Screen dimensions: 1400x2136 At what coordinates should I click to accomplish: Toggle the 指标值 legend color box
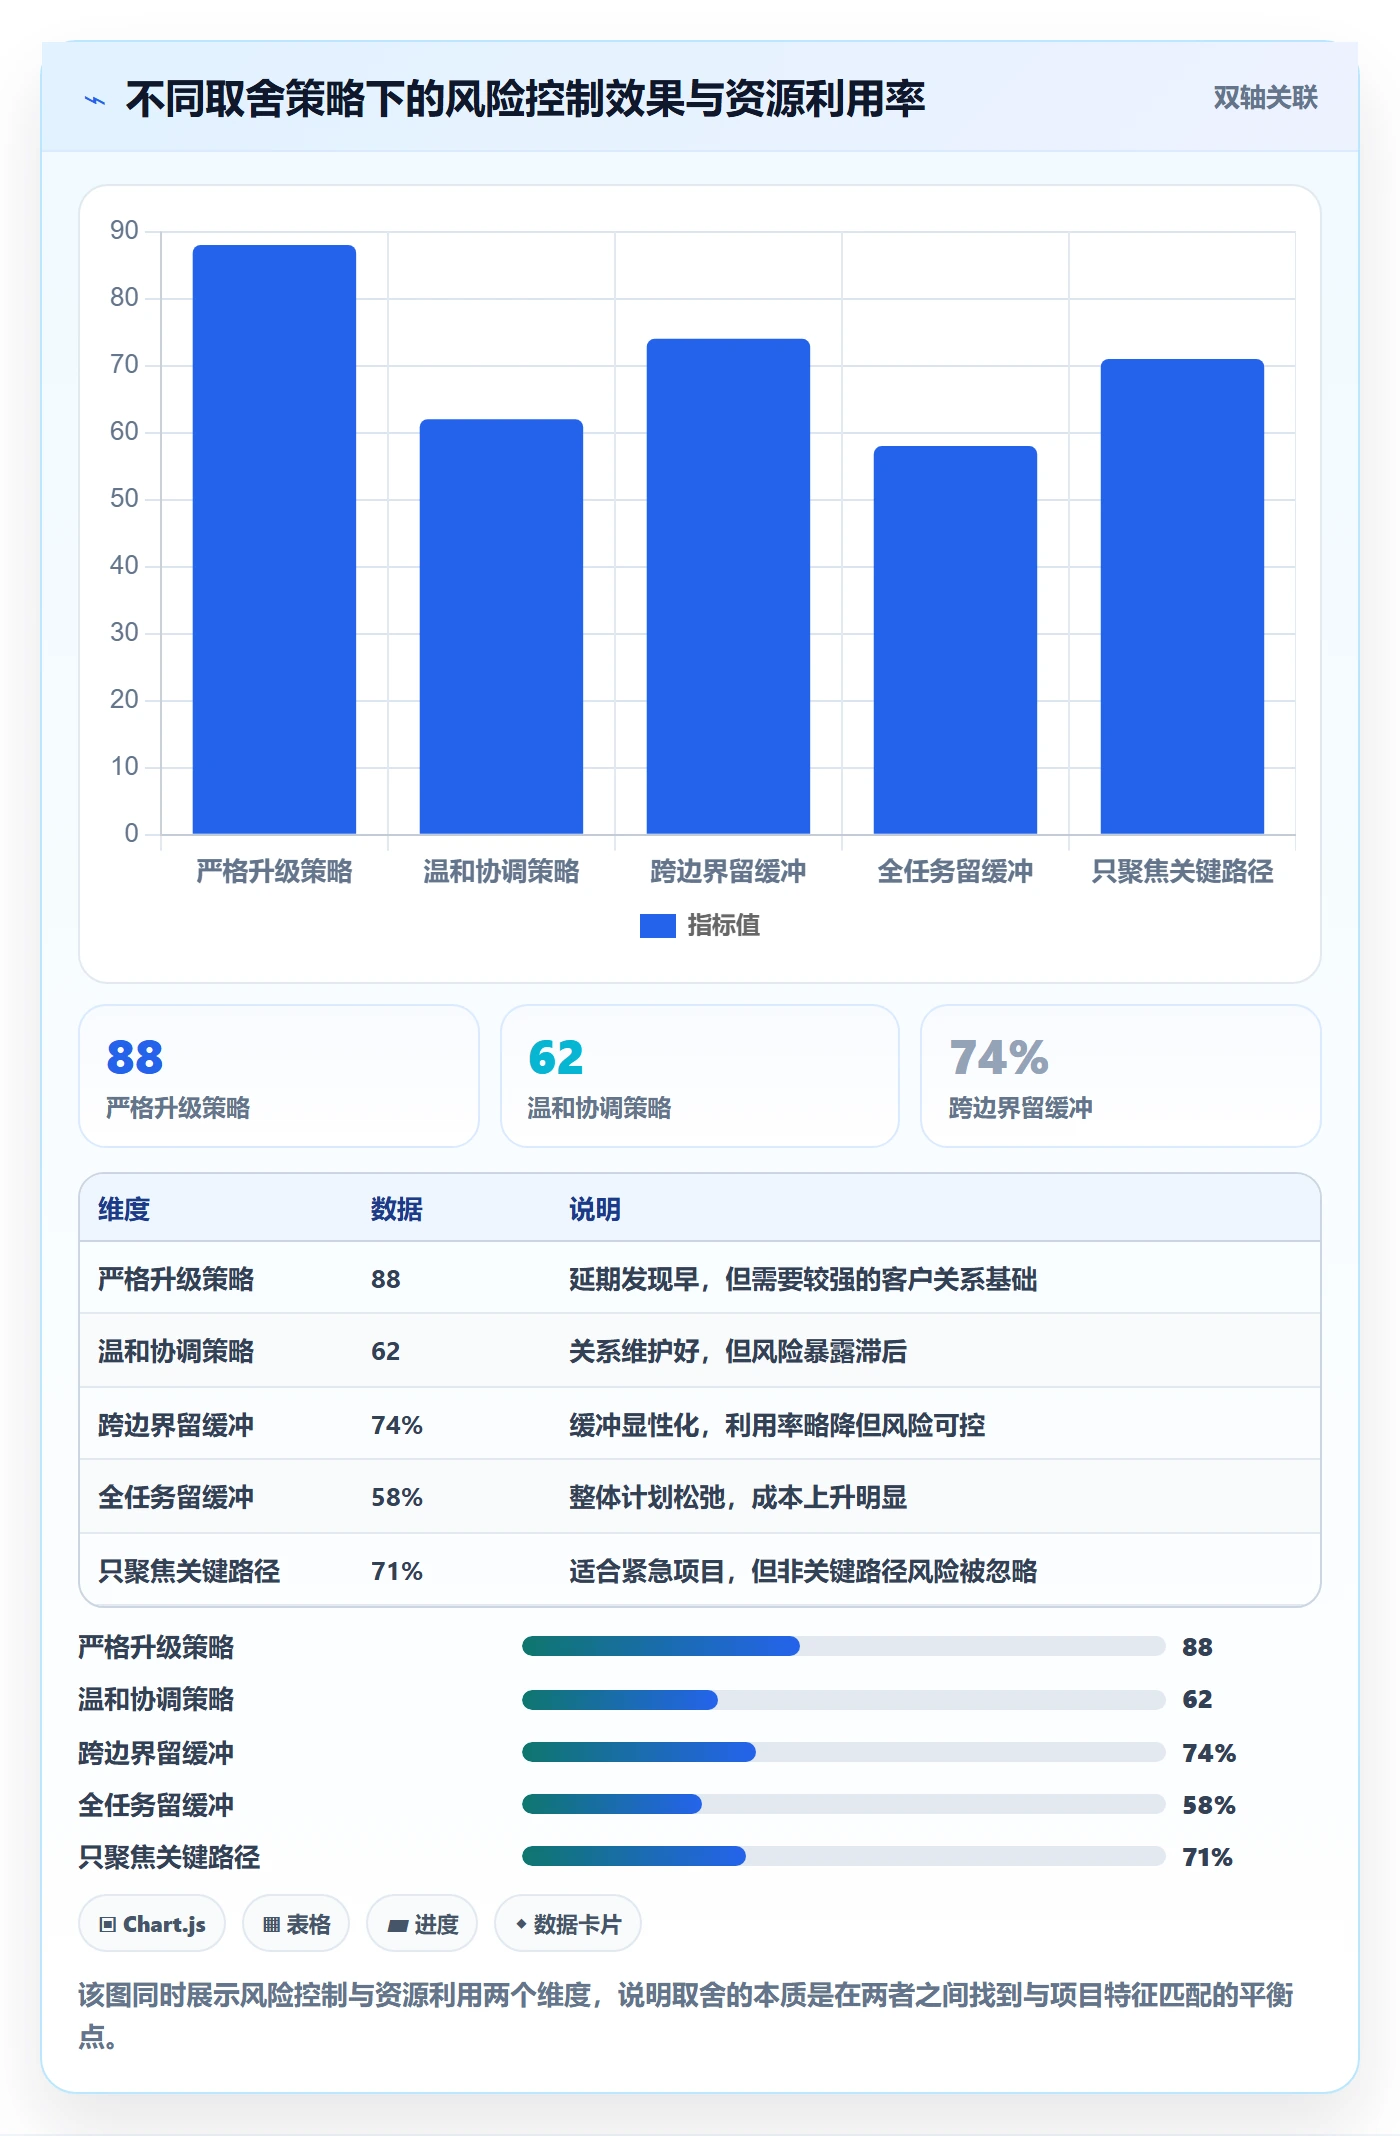[x=657, y=926]
